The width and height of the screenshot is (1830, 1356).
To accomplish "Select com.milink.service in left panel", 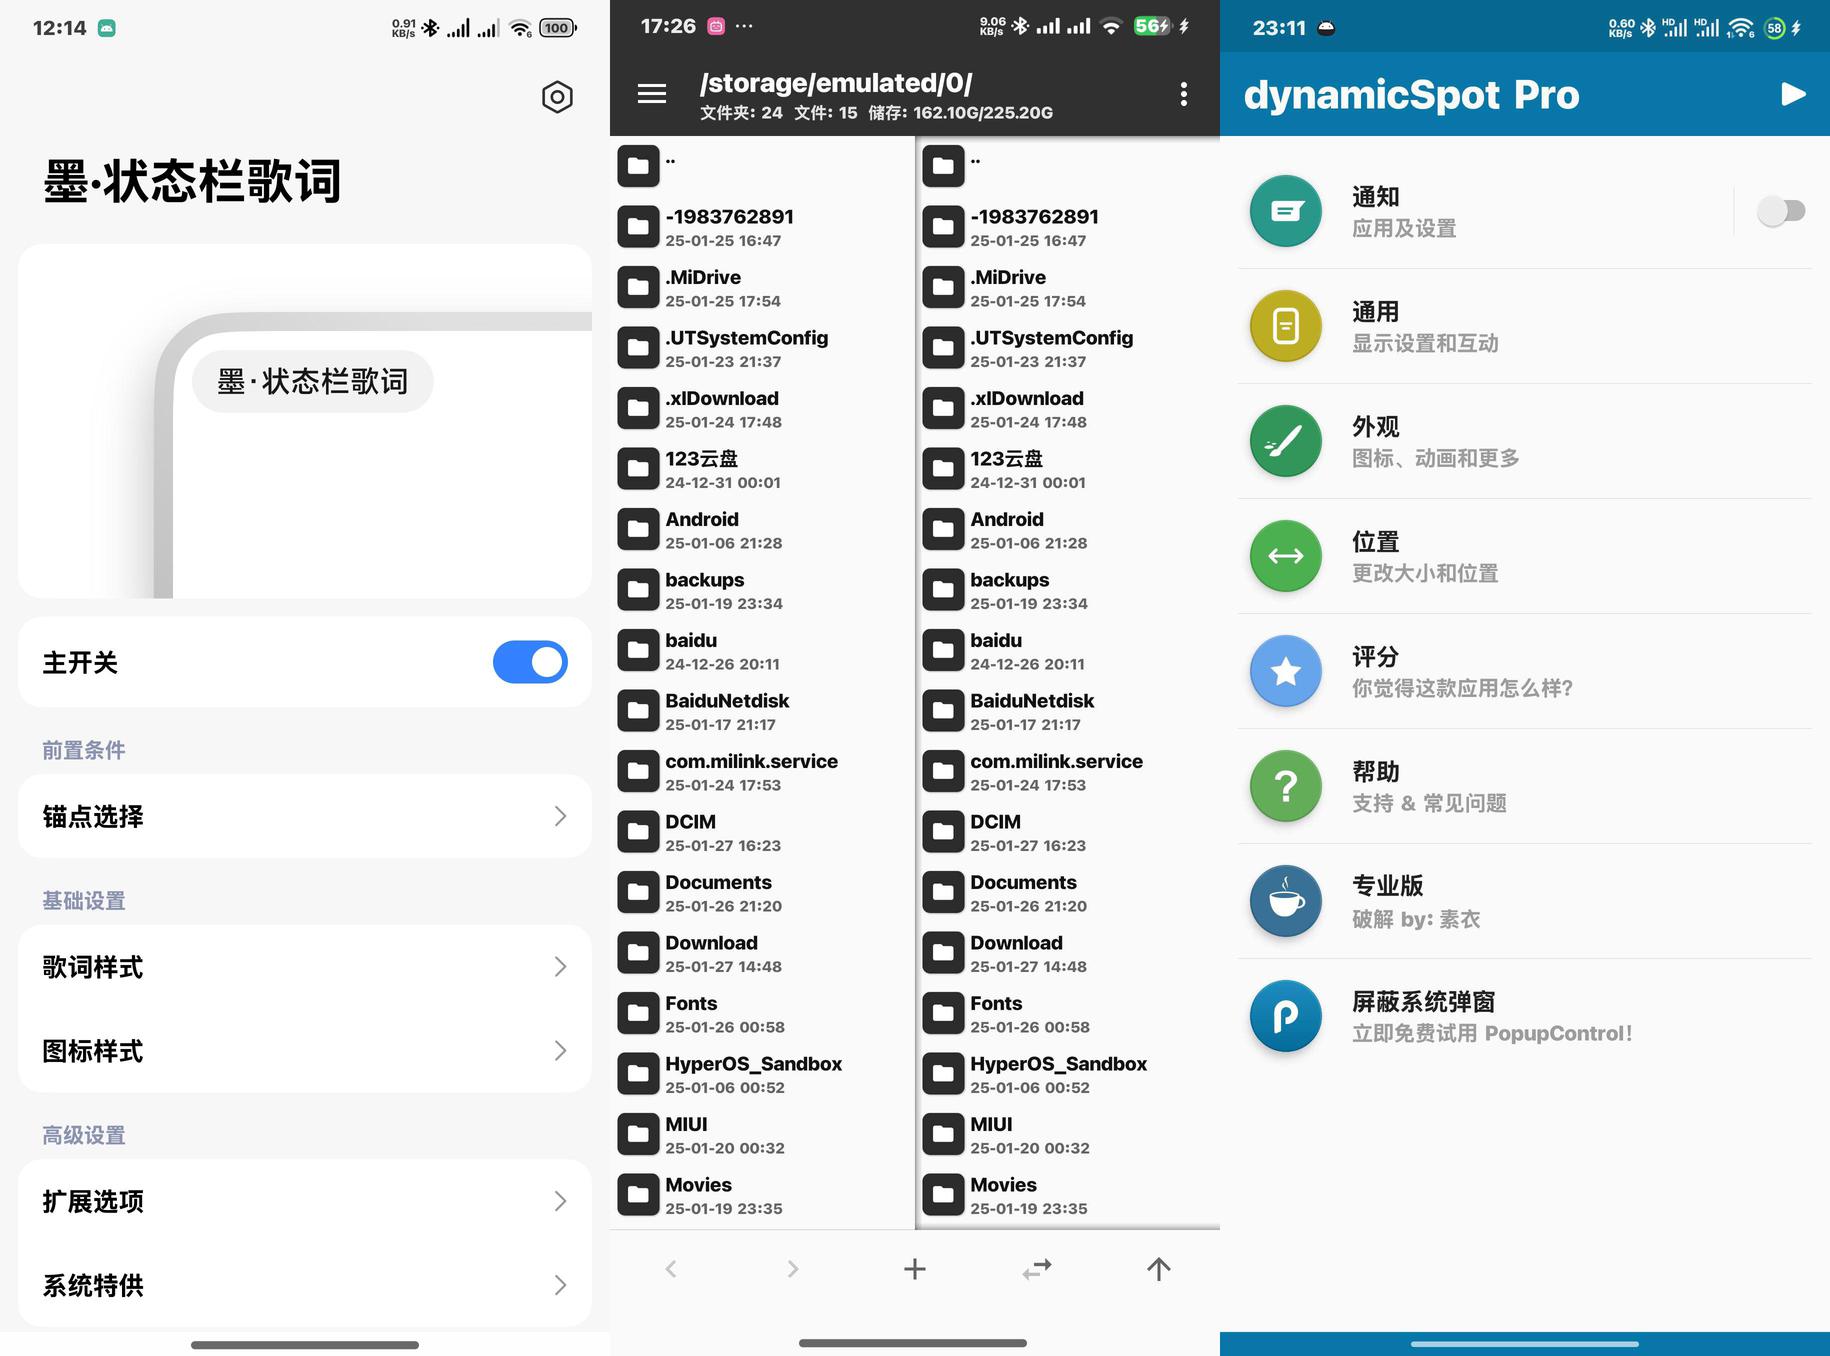I will click(762, 771).
